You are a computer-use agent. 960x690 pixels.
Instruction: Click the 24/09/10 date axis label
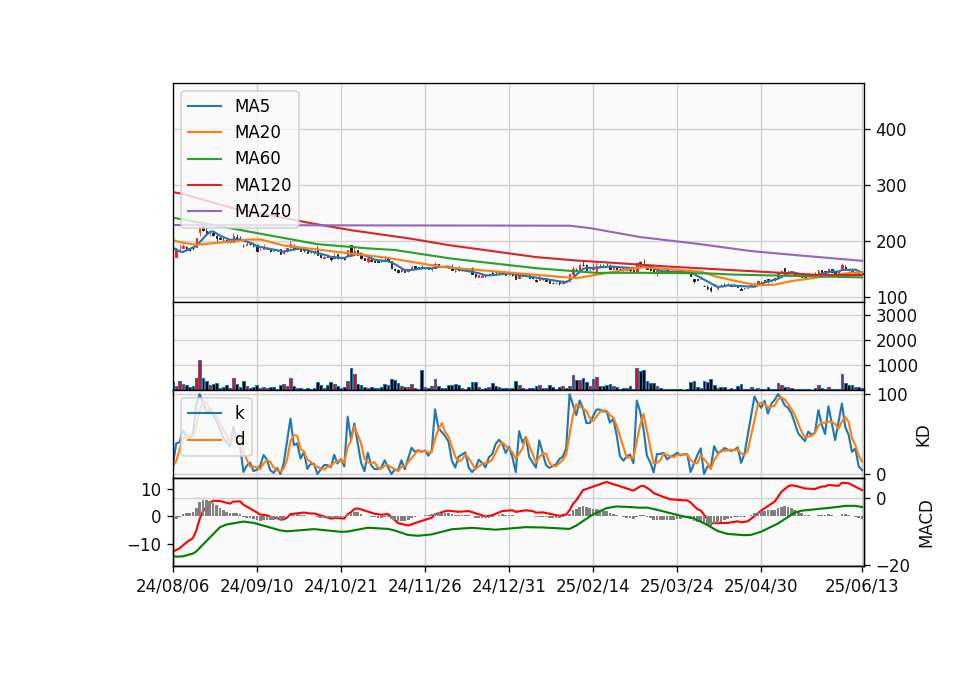pos(257,587)
